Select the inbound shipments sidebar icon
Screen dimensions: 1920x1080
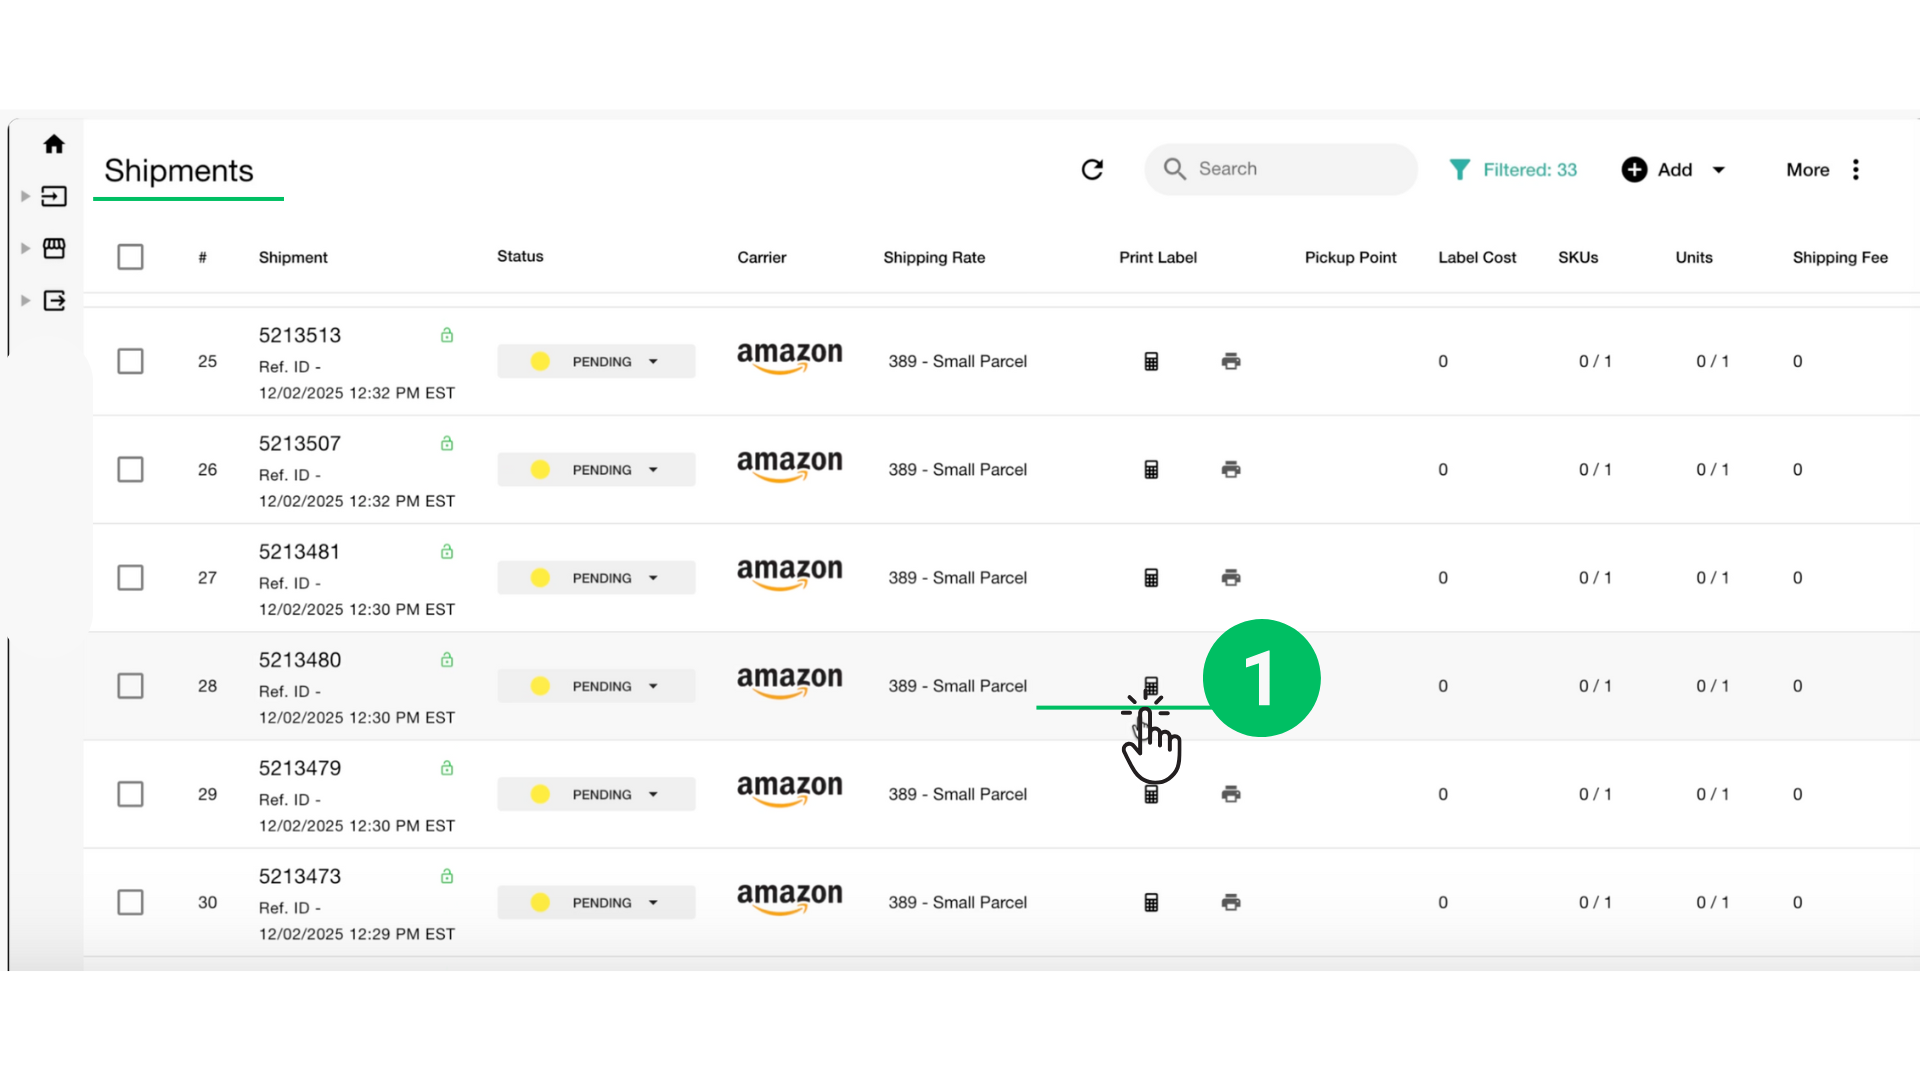click(54, 196)
